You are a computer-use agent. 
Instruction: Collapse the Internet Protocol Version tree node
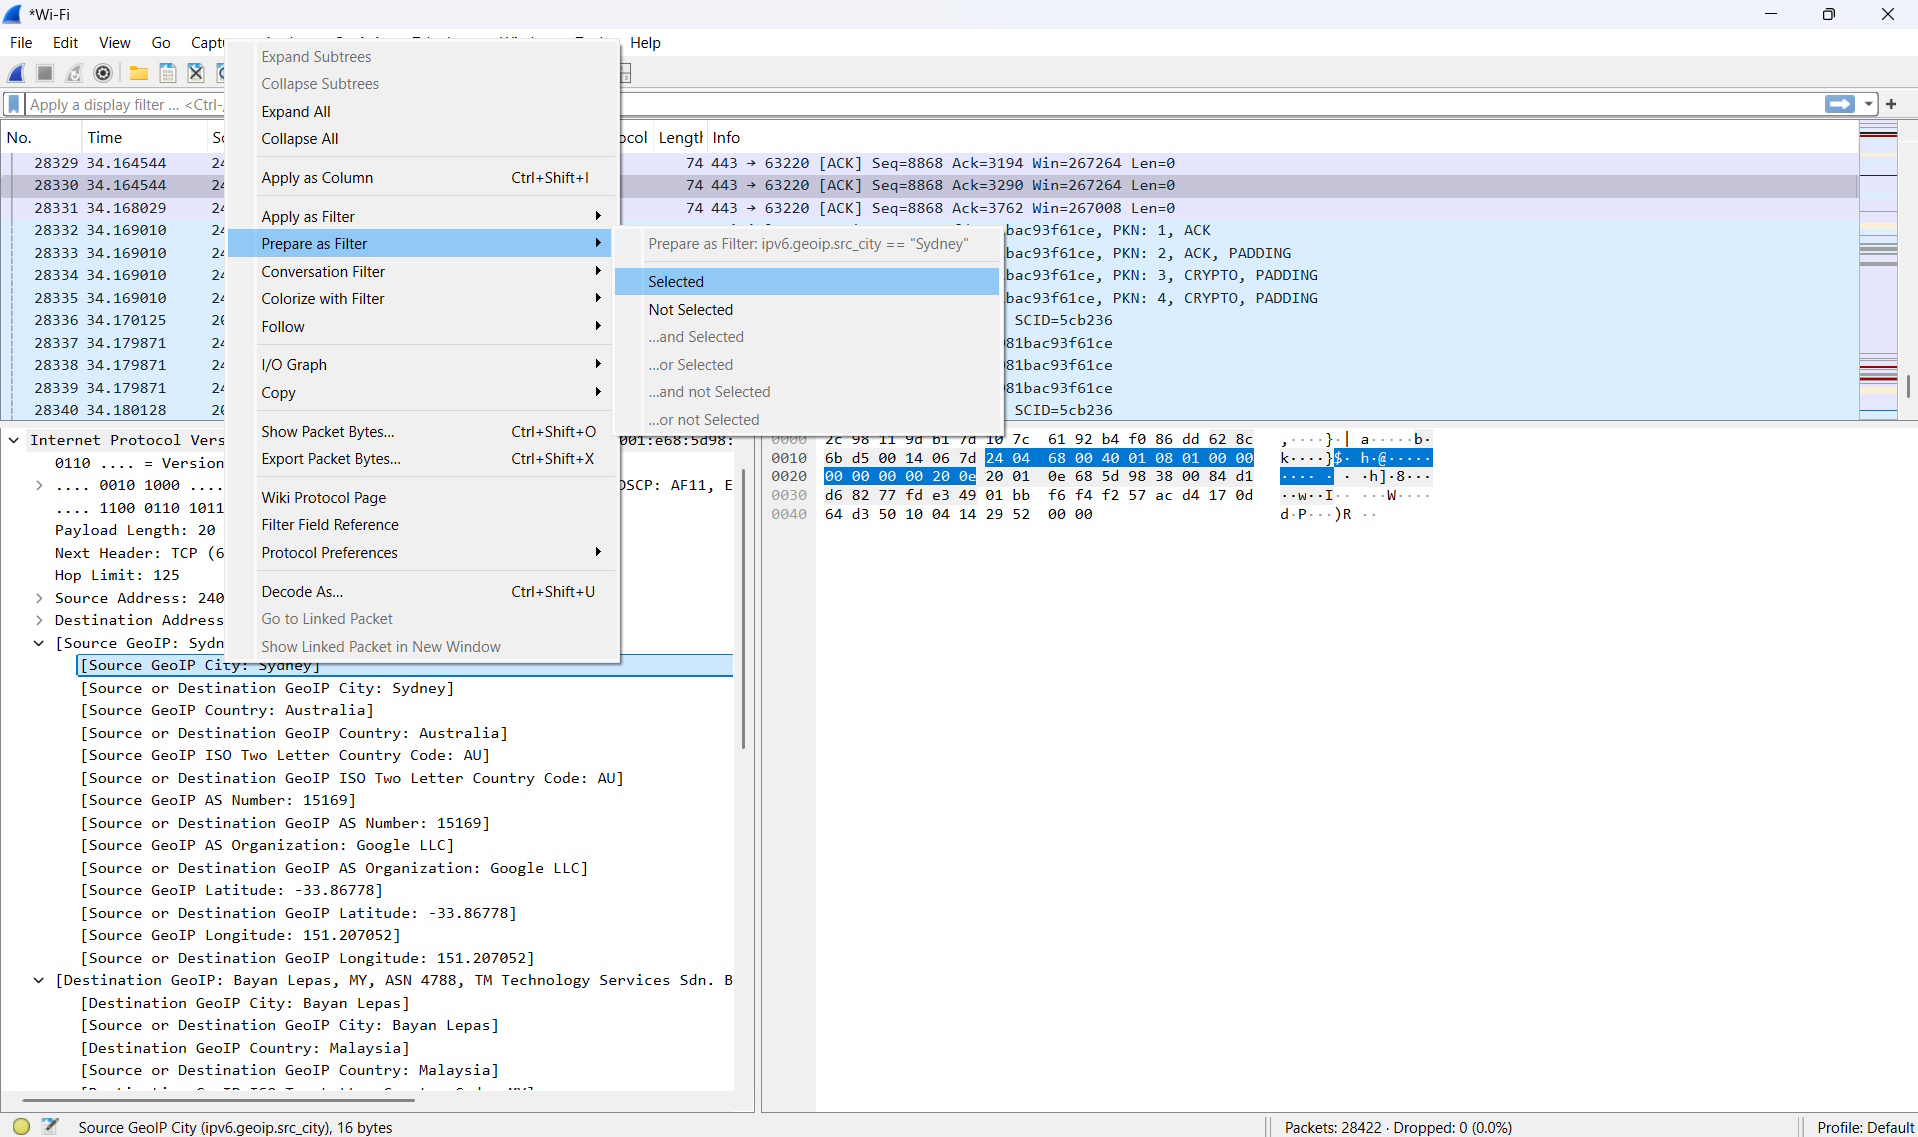coord(14,440)
